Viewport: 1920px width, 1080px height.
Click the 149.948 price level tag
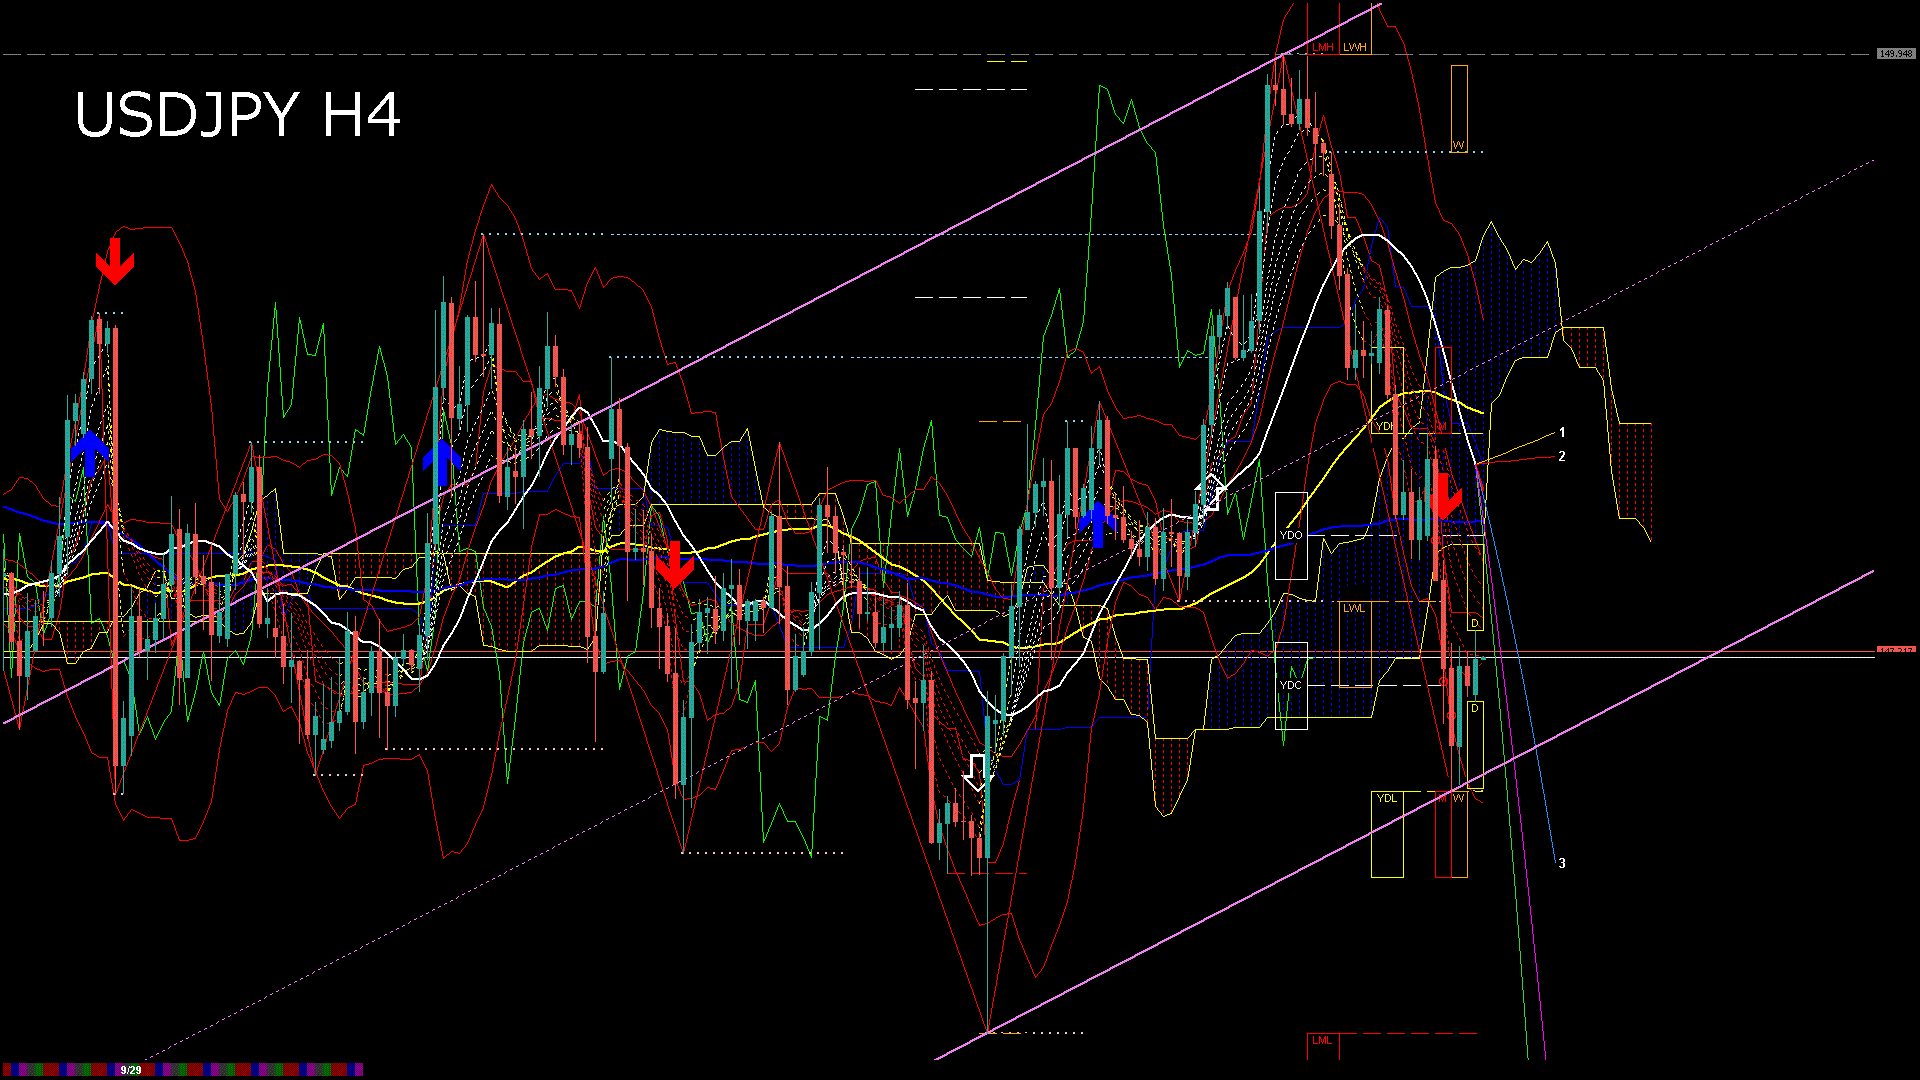1895,53
